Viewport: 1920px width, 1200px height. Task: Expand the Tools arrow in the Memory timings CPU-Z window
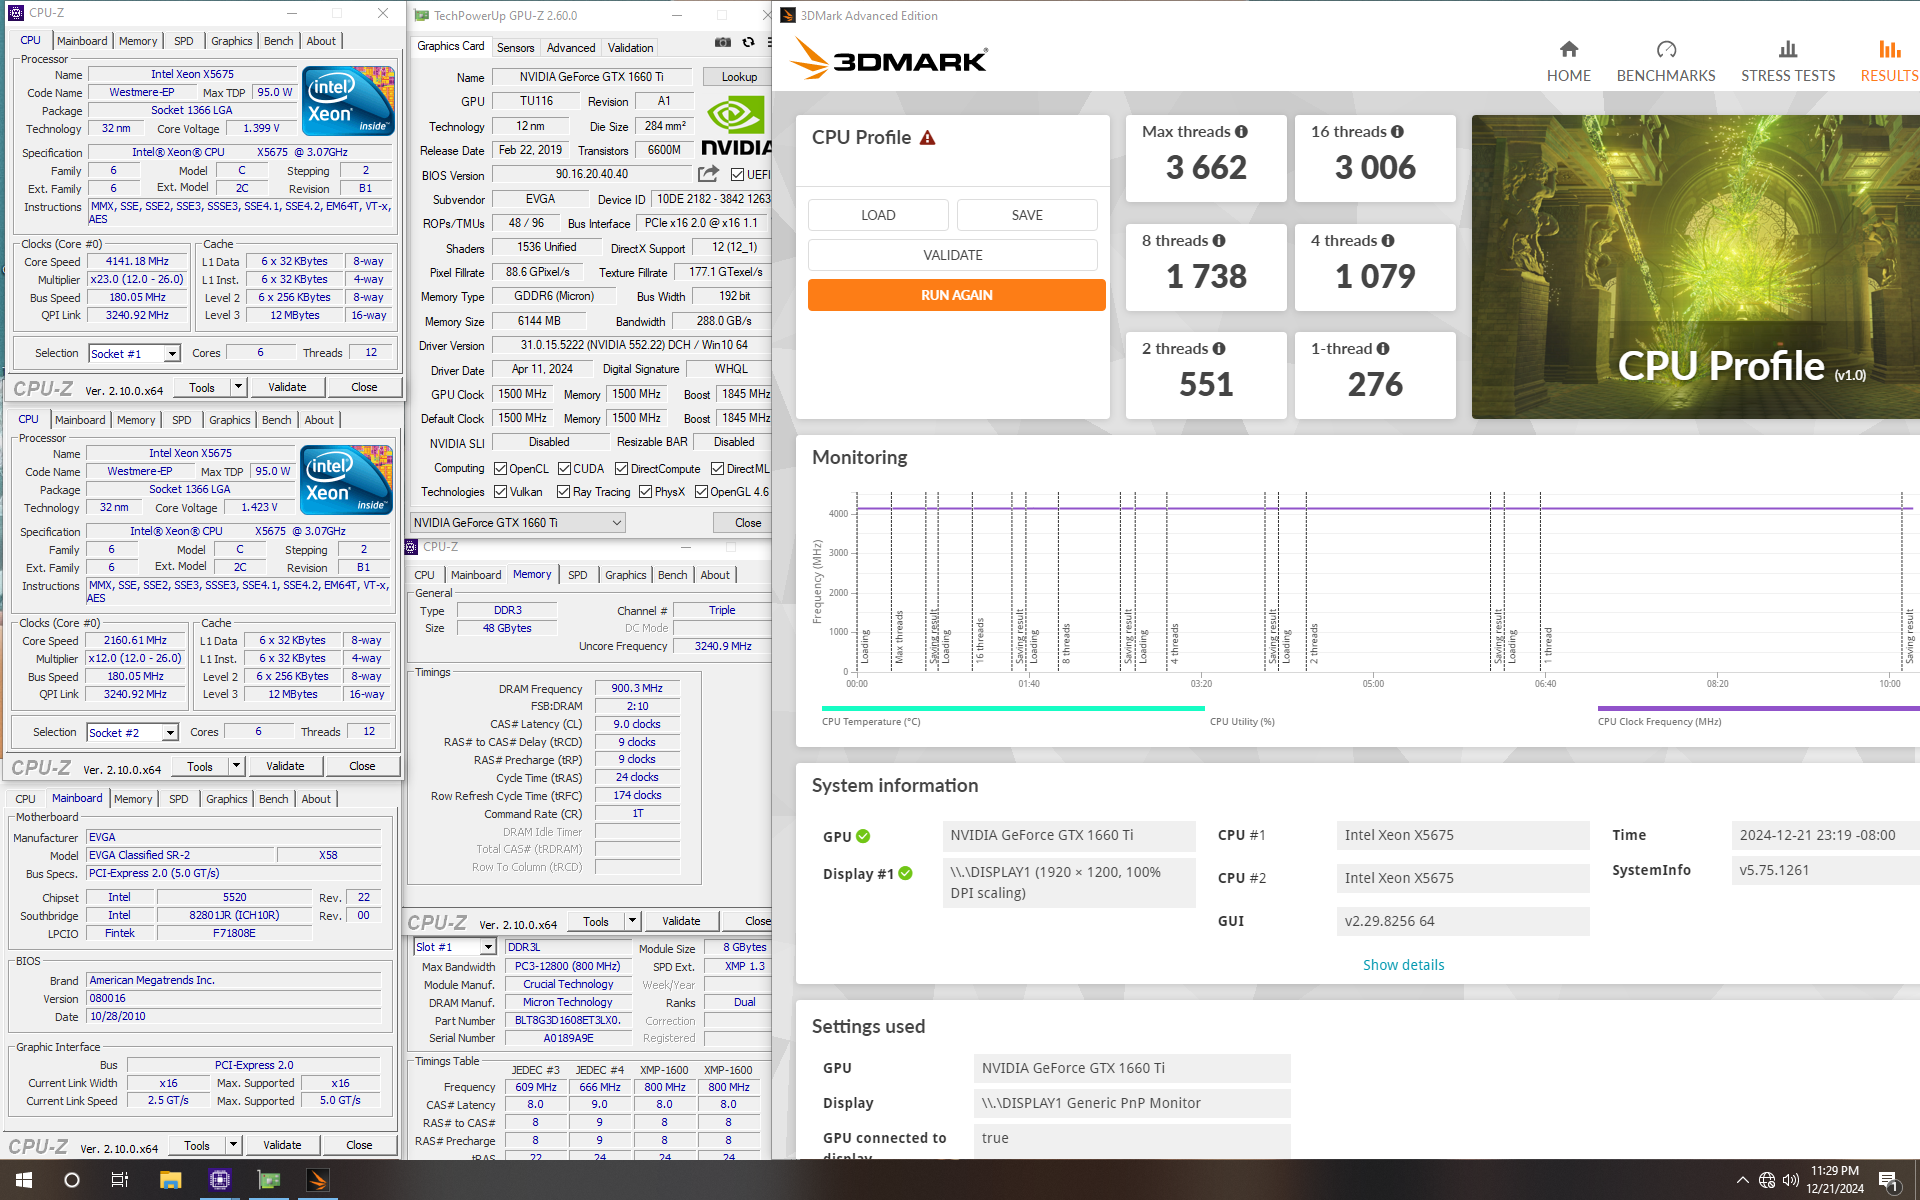point(632,921)
